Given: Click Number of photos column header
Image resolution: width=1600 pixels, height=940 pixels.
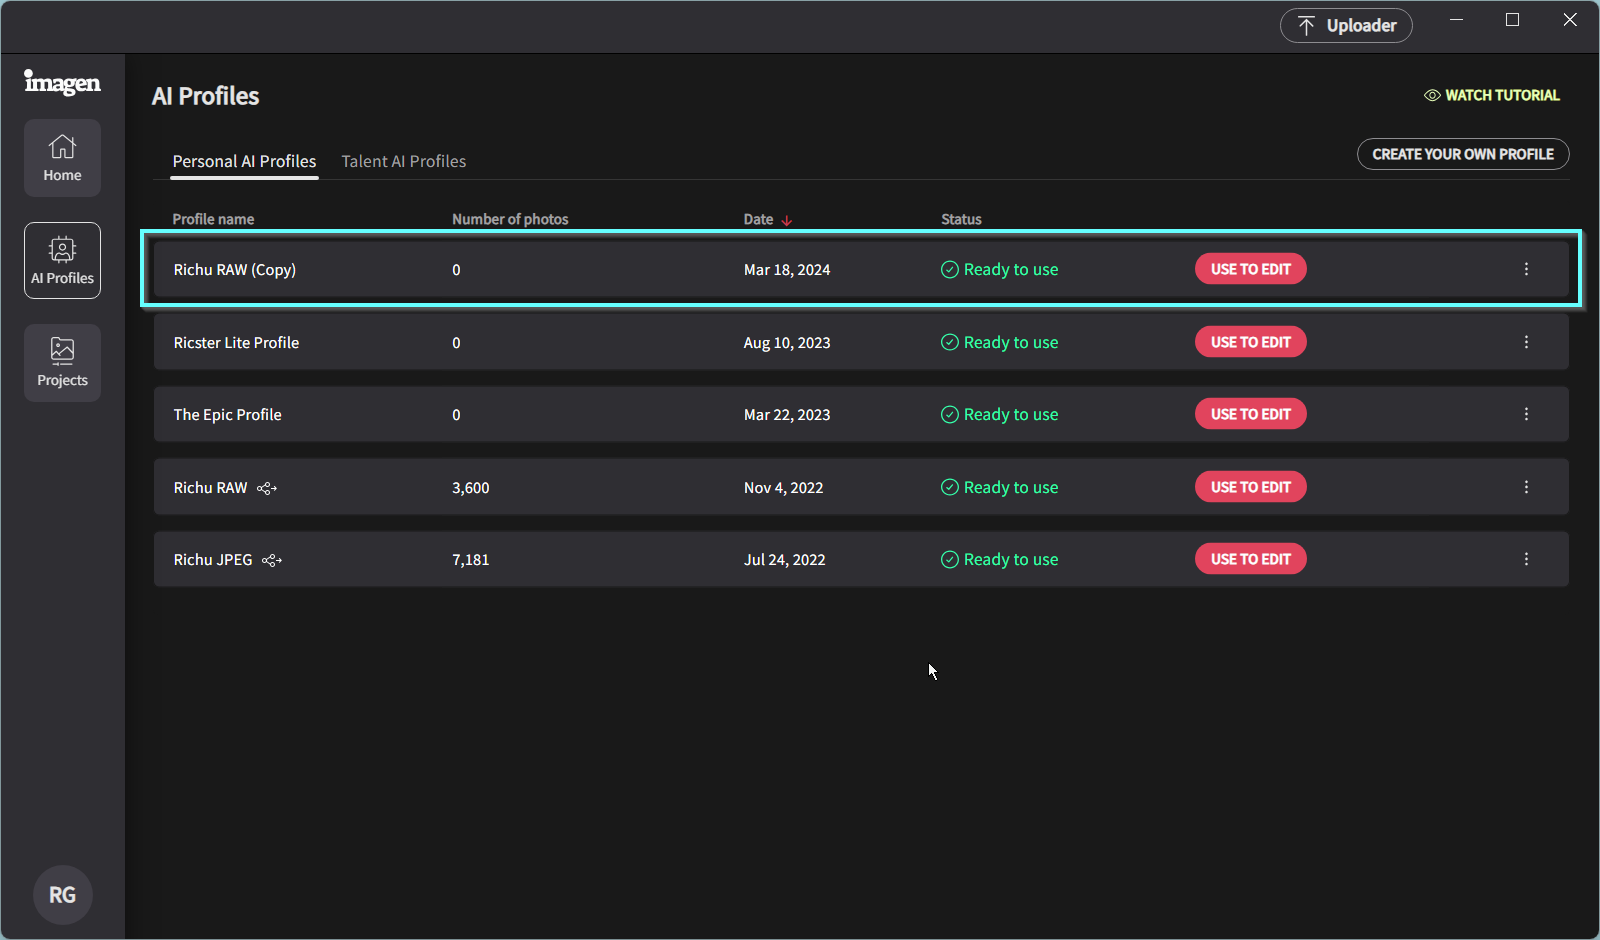Looking at the screenshot, I should click(x=510, y=219).
